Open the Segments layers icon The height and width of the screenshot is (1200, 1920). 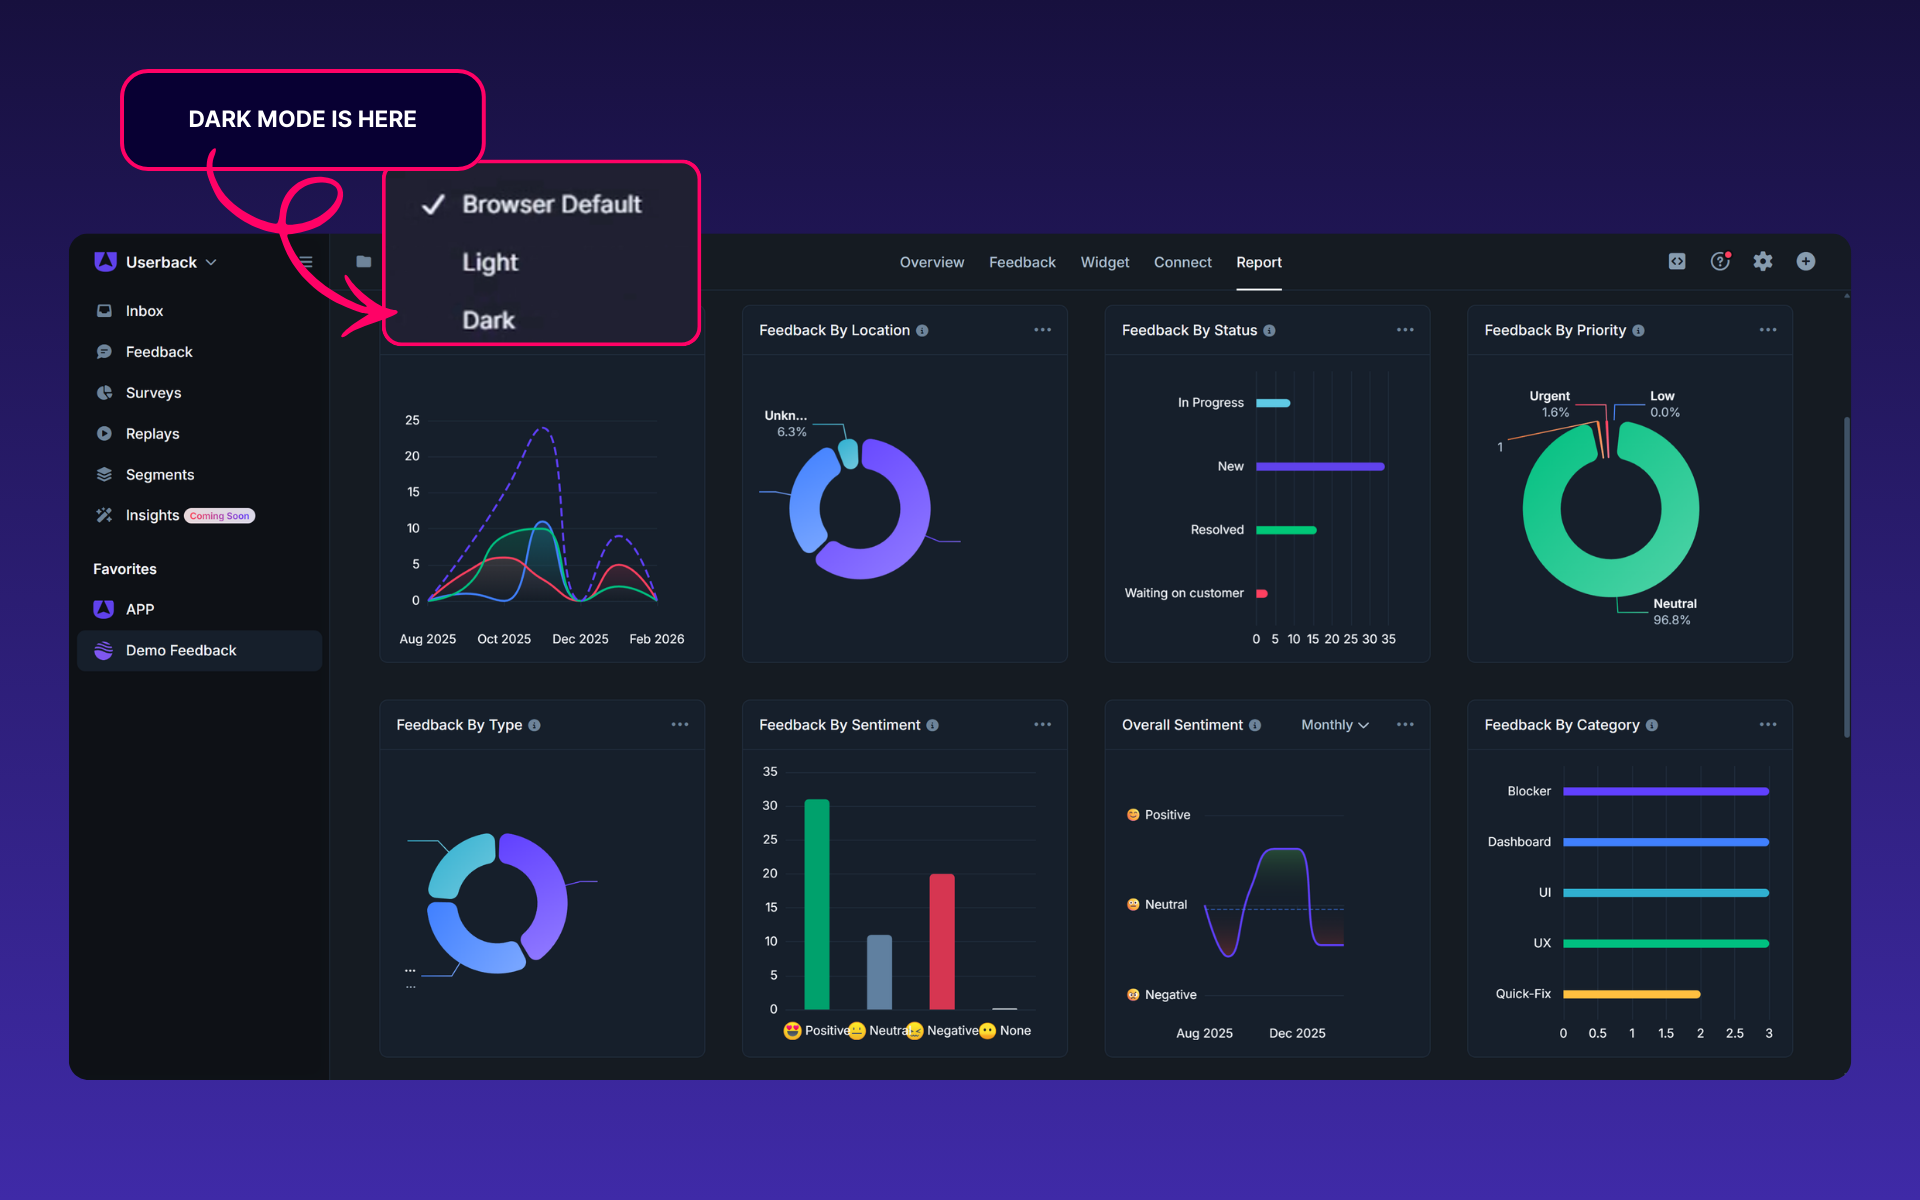104,475
